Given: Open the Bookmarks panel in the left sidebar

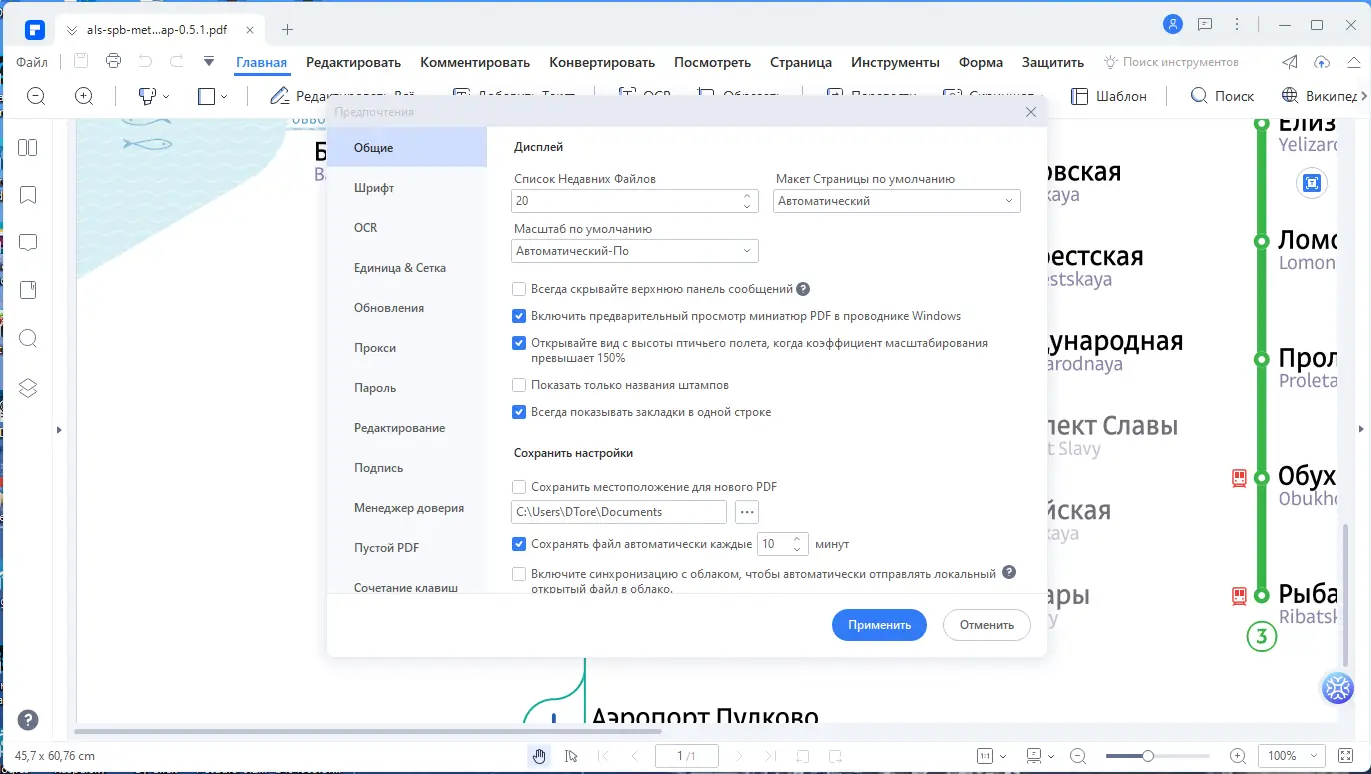Looking at the screenshot, I should click(27, 194).
